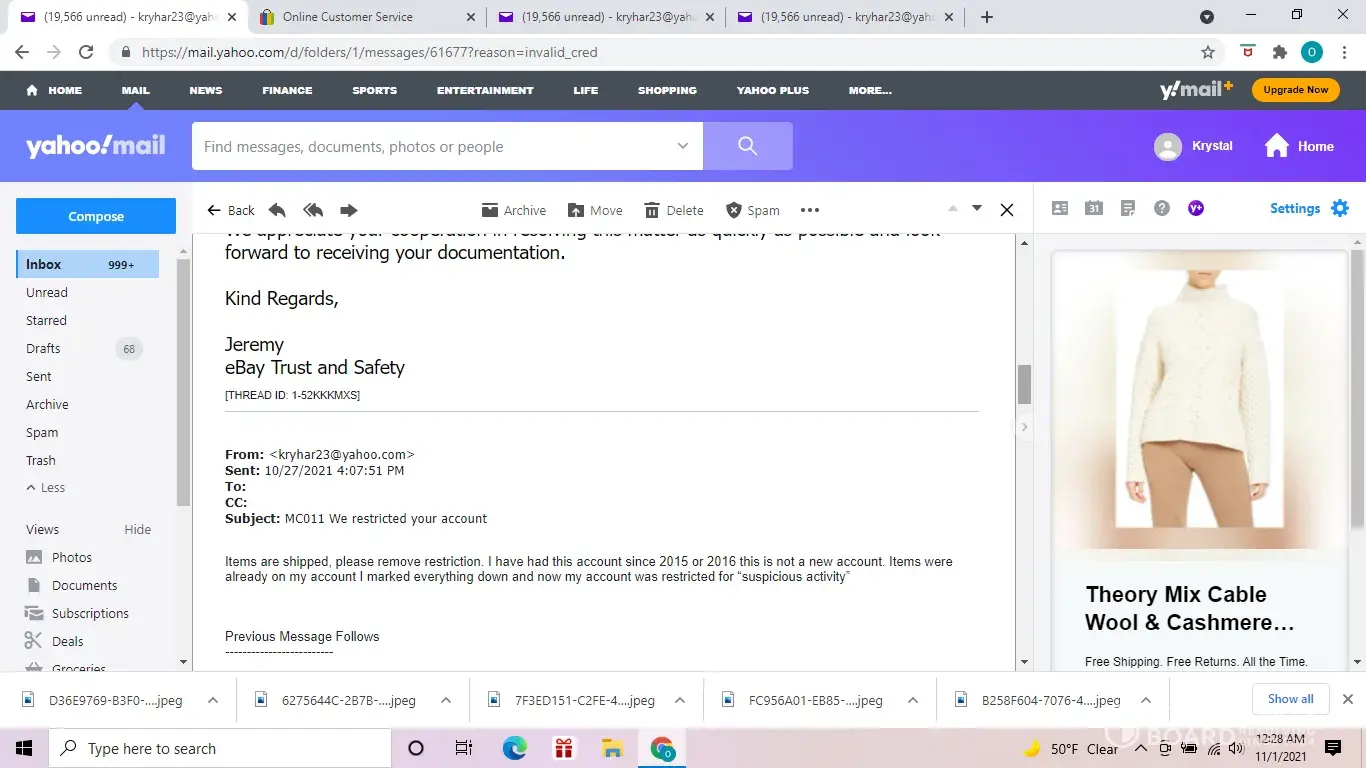
Task: Hide the Views section
Action: pos(137,529)
